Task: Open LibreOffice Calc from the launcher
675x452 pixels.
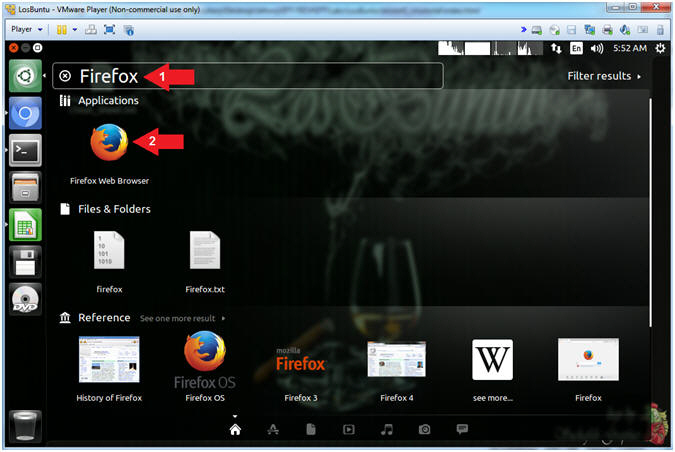Action: pos(25,225)
